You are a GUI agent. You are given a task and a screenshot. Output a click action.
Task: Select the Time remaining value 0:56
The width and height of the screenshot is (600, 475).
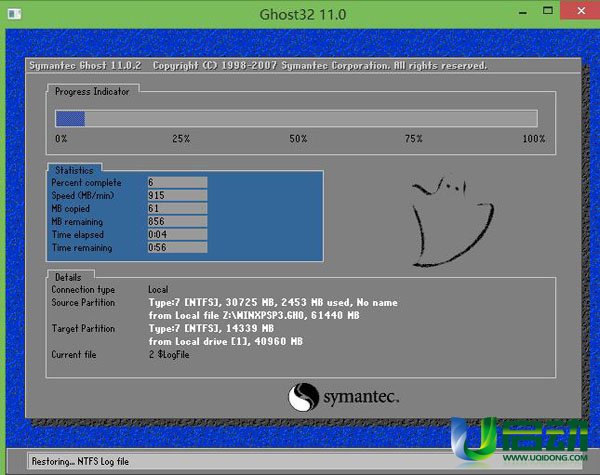[178, 247]
